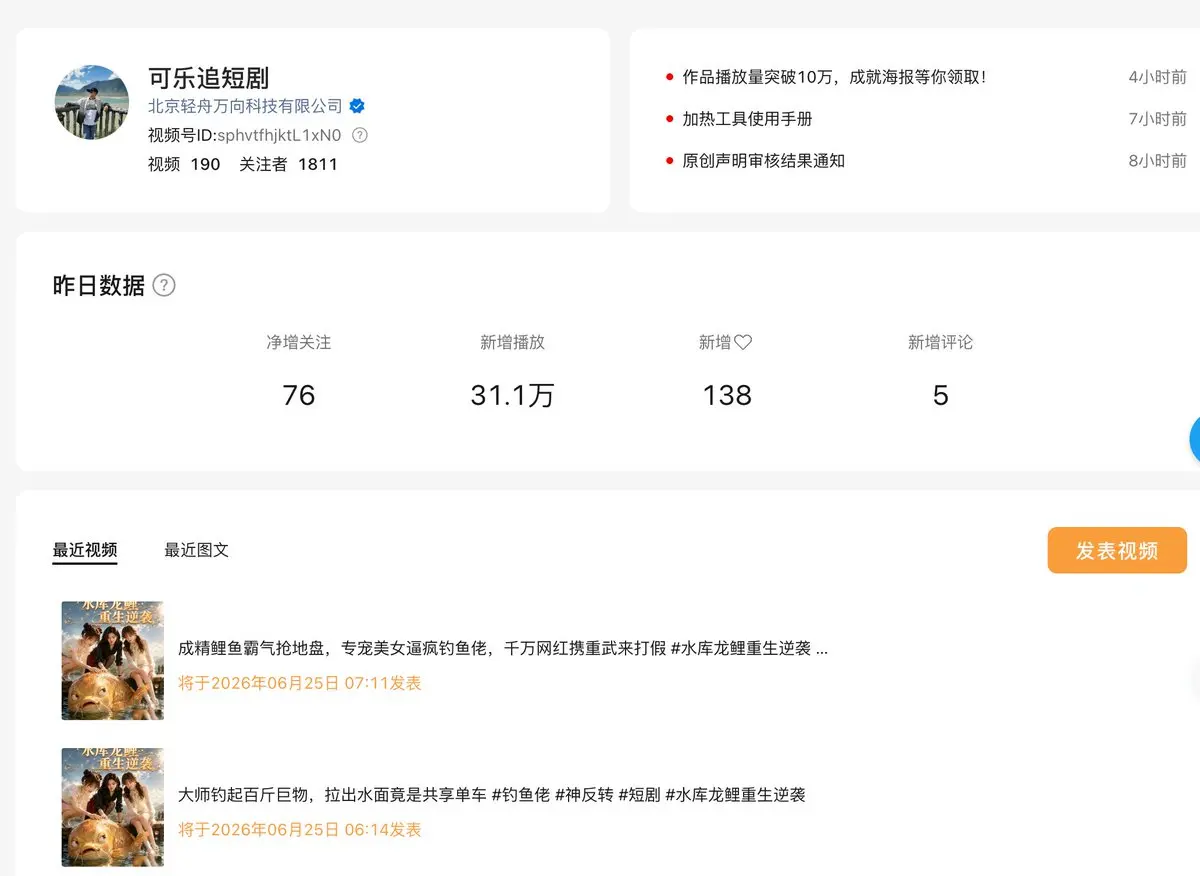Open video titled 大师钓起百斤巨物
Viewport: 1200px width, 876px height.
coord(492,795)
